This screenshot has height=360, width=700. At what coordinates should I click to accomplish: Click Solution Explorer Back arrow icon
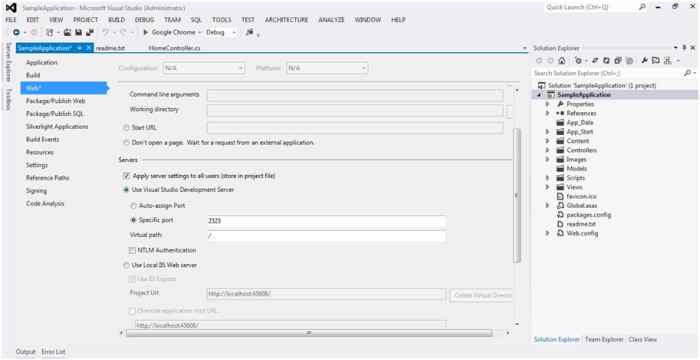coord(540,61)
